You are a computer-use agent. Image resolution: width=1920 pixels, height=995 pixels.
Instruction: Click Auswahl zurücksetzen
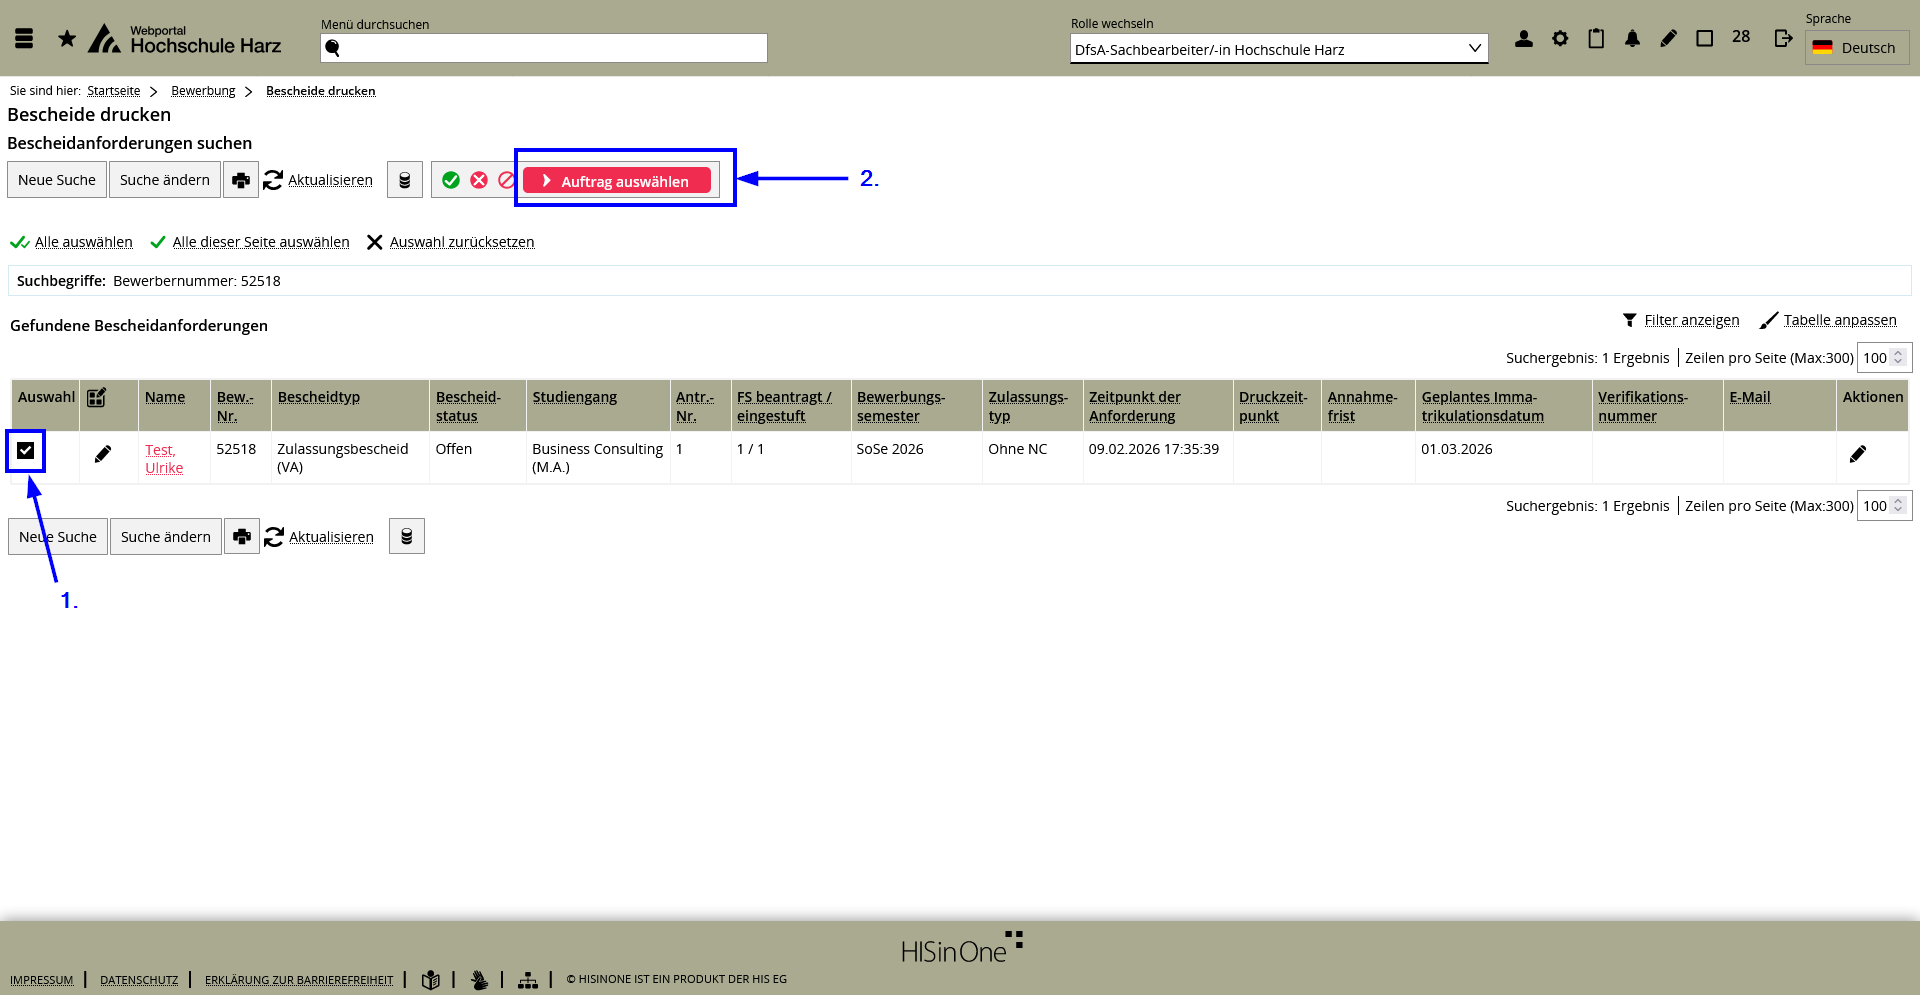click(461, 242)
